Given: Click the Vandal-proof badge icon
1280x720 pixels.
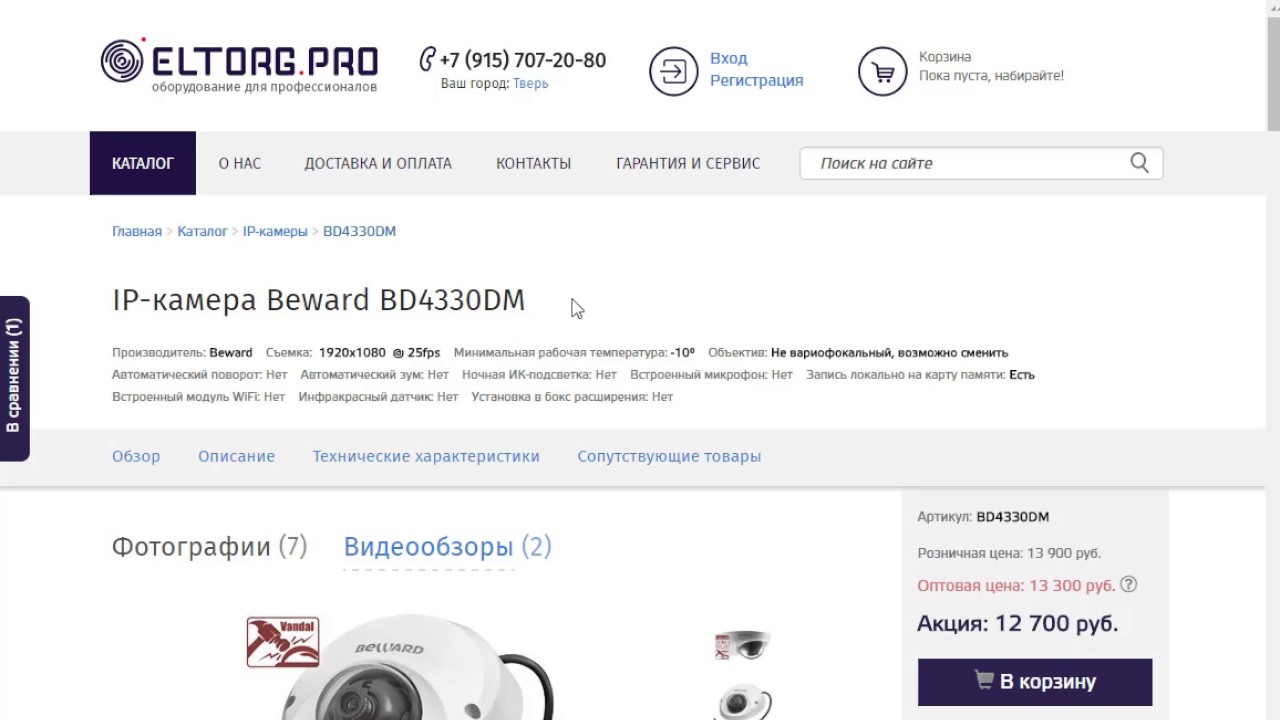Looking at the screenshot, I should (283, 642).
